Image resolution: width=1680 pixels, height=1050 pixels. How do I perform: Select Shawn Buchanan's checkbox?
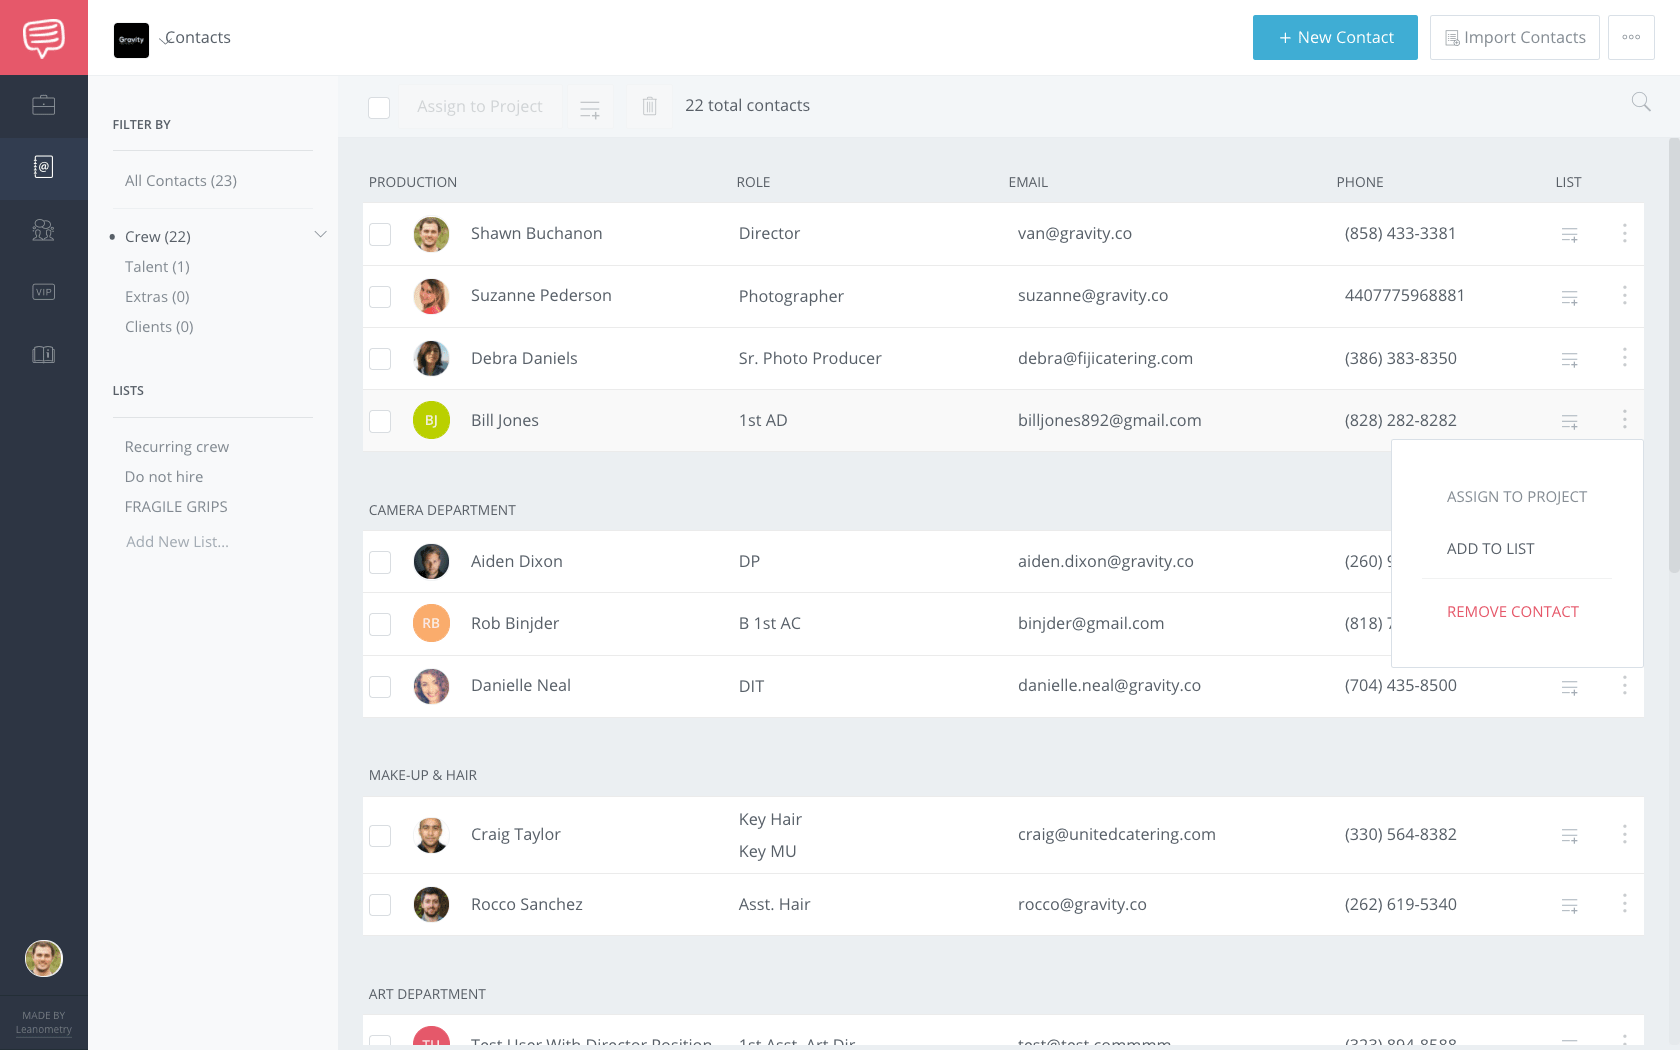click(380, 235)
